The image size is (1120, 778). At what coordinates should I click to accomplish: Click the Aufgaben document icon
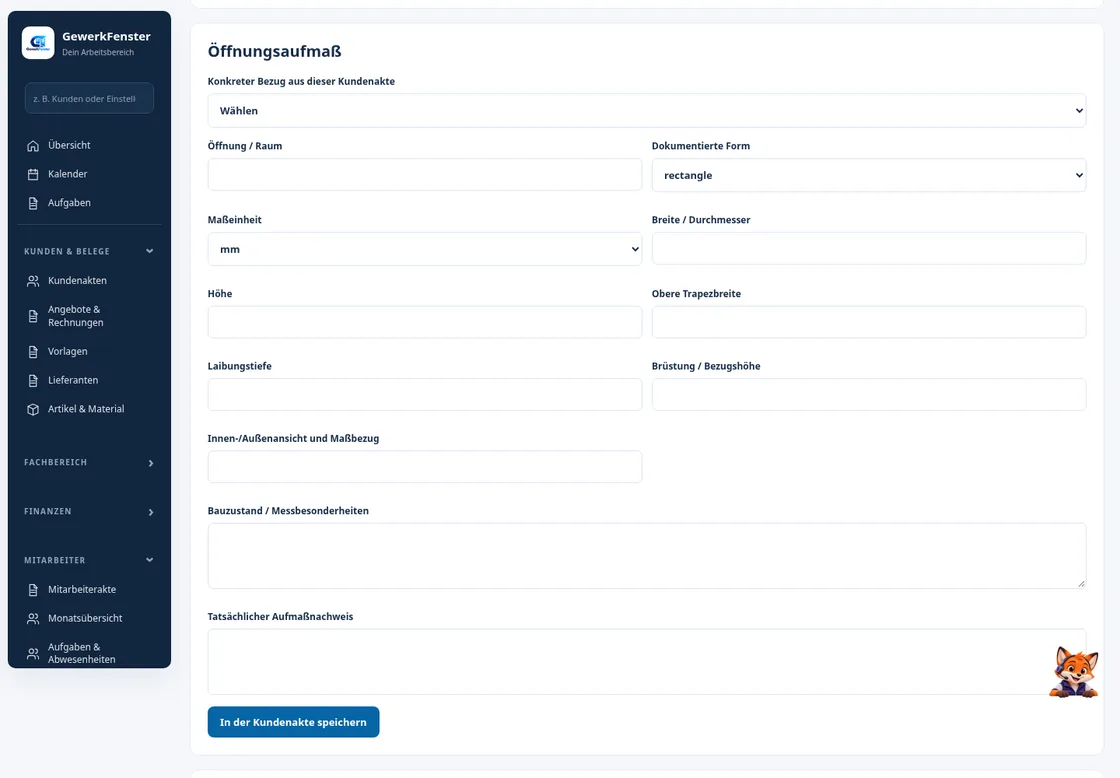click(x=33, y=204)
